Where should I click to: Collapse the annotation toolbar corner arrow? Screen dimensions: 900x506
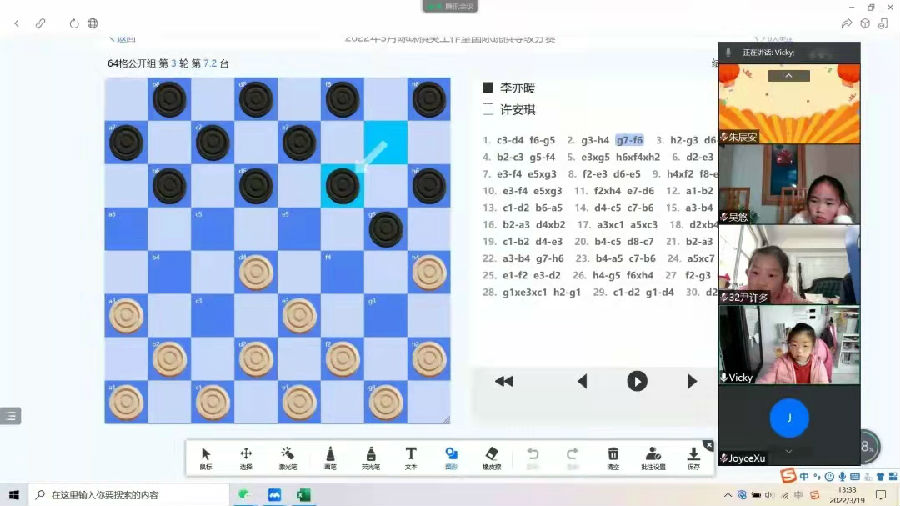(708, 445)
